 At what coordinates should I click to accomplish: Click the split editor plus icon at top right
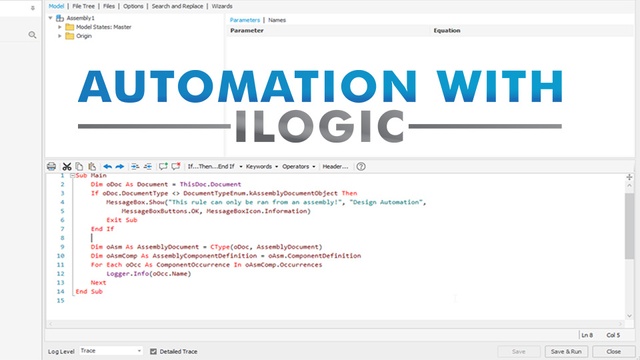click(x=629, y=177)
